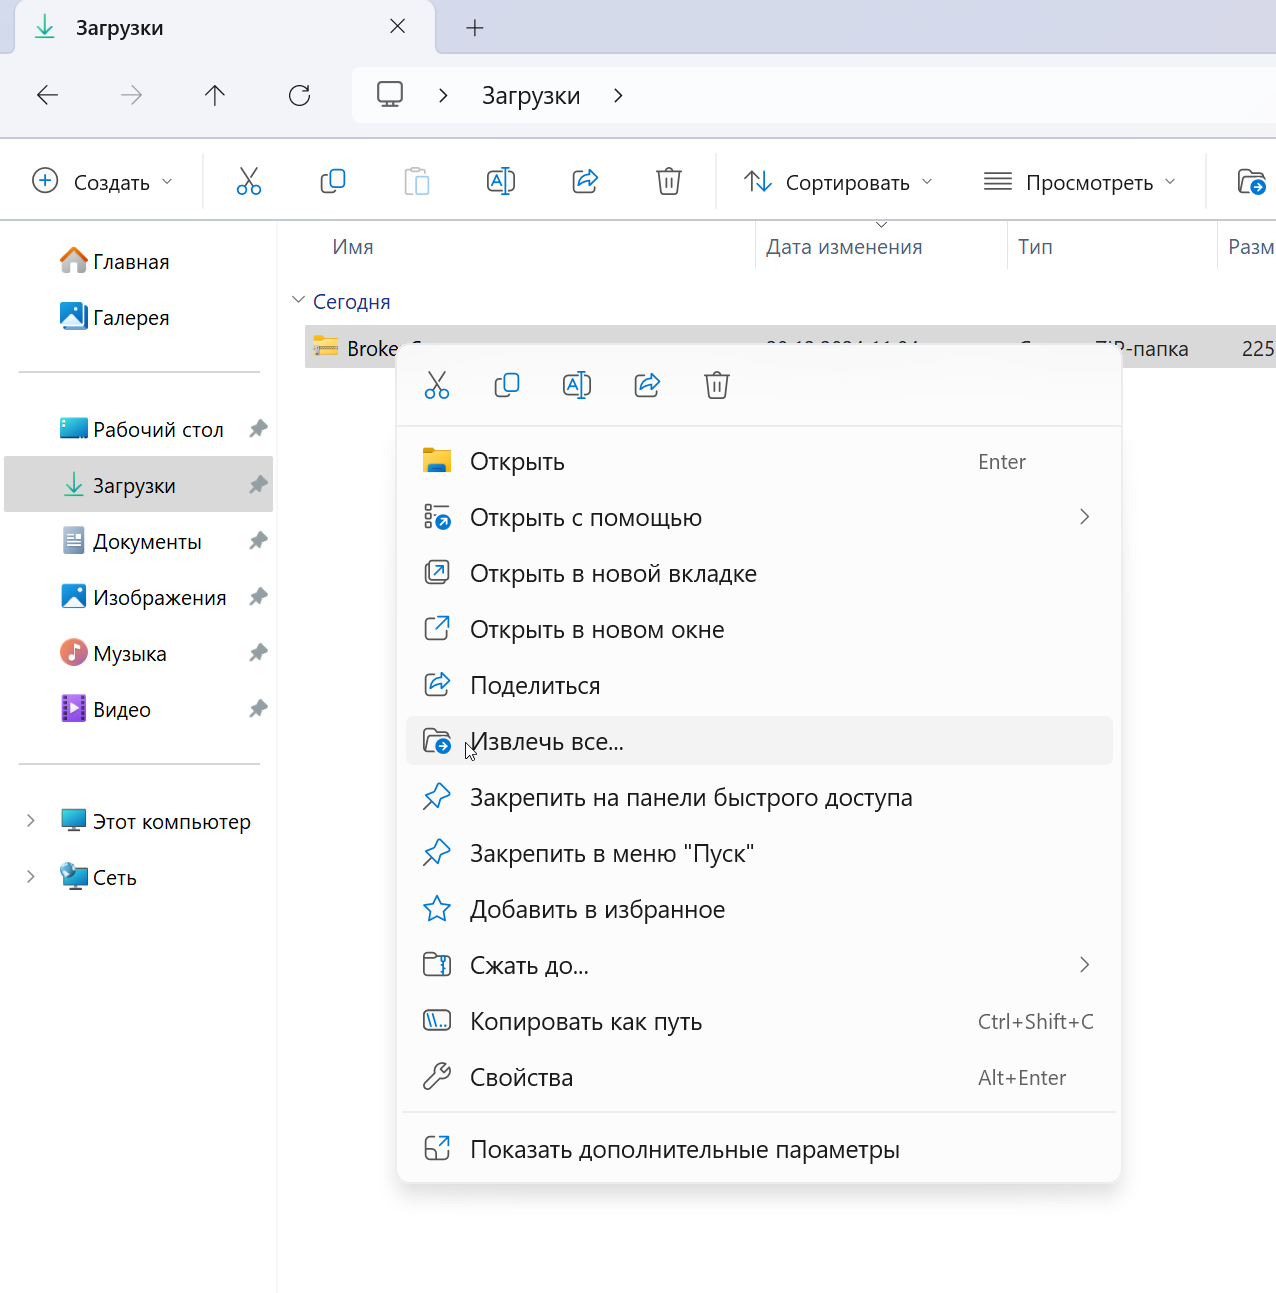The width and height of the screenshot is (1276, 1293).
Task: Unpin Изображения using its pin icon
Action: (x=258, y=597)
